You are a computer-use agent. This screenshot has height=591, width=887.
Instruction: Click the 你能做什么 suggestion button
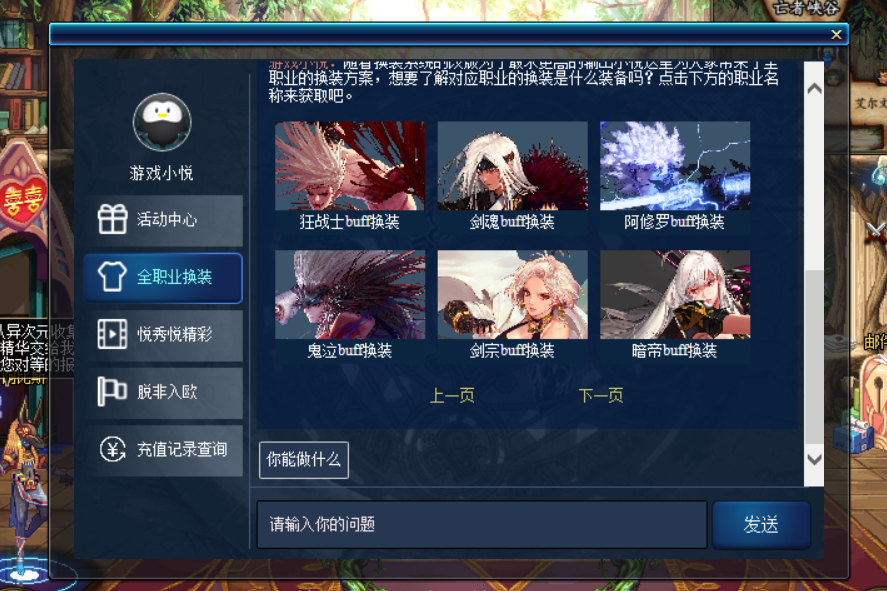pyautogui.click(x=304, y=460)
